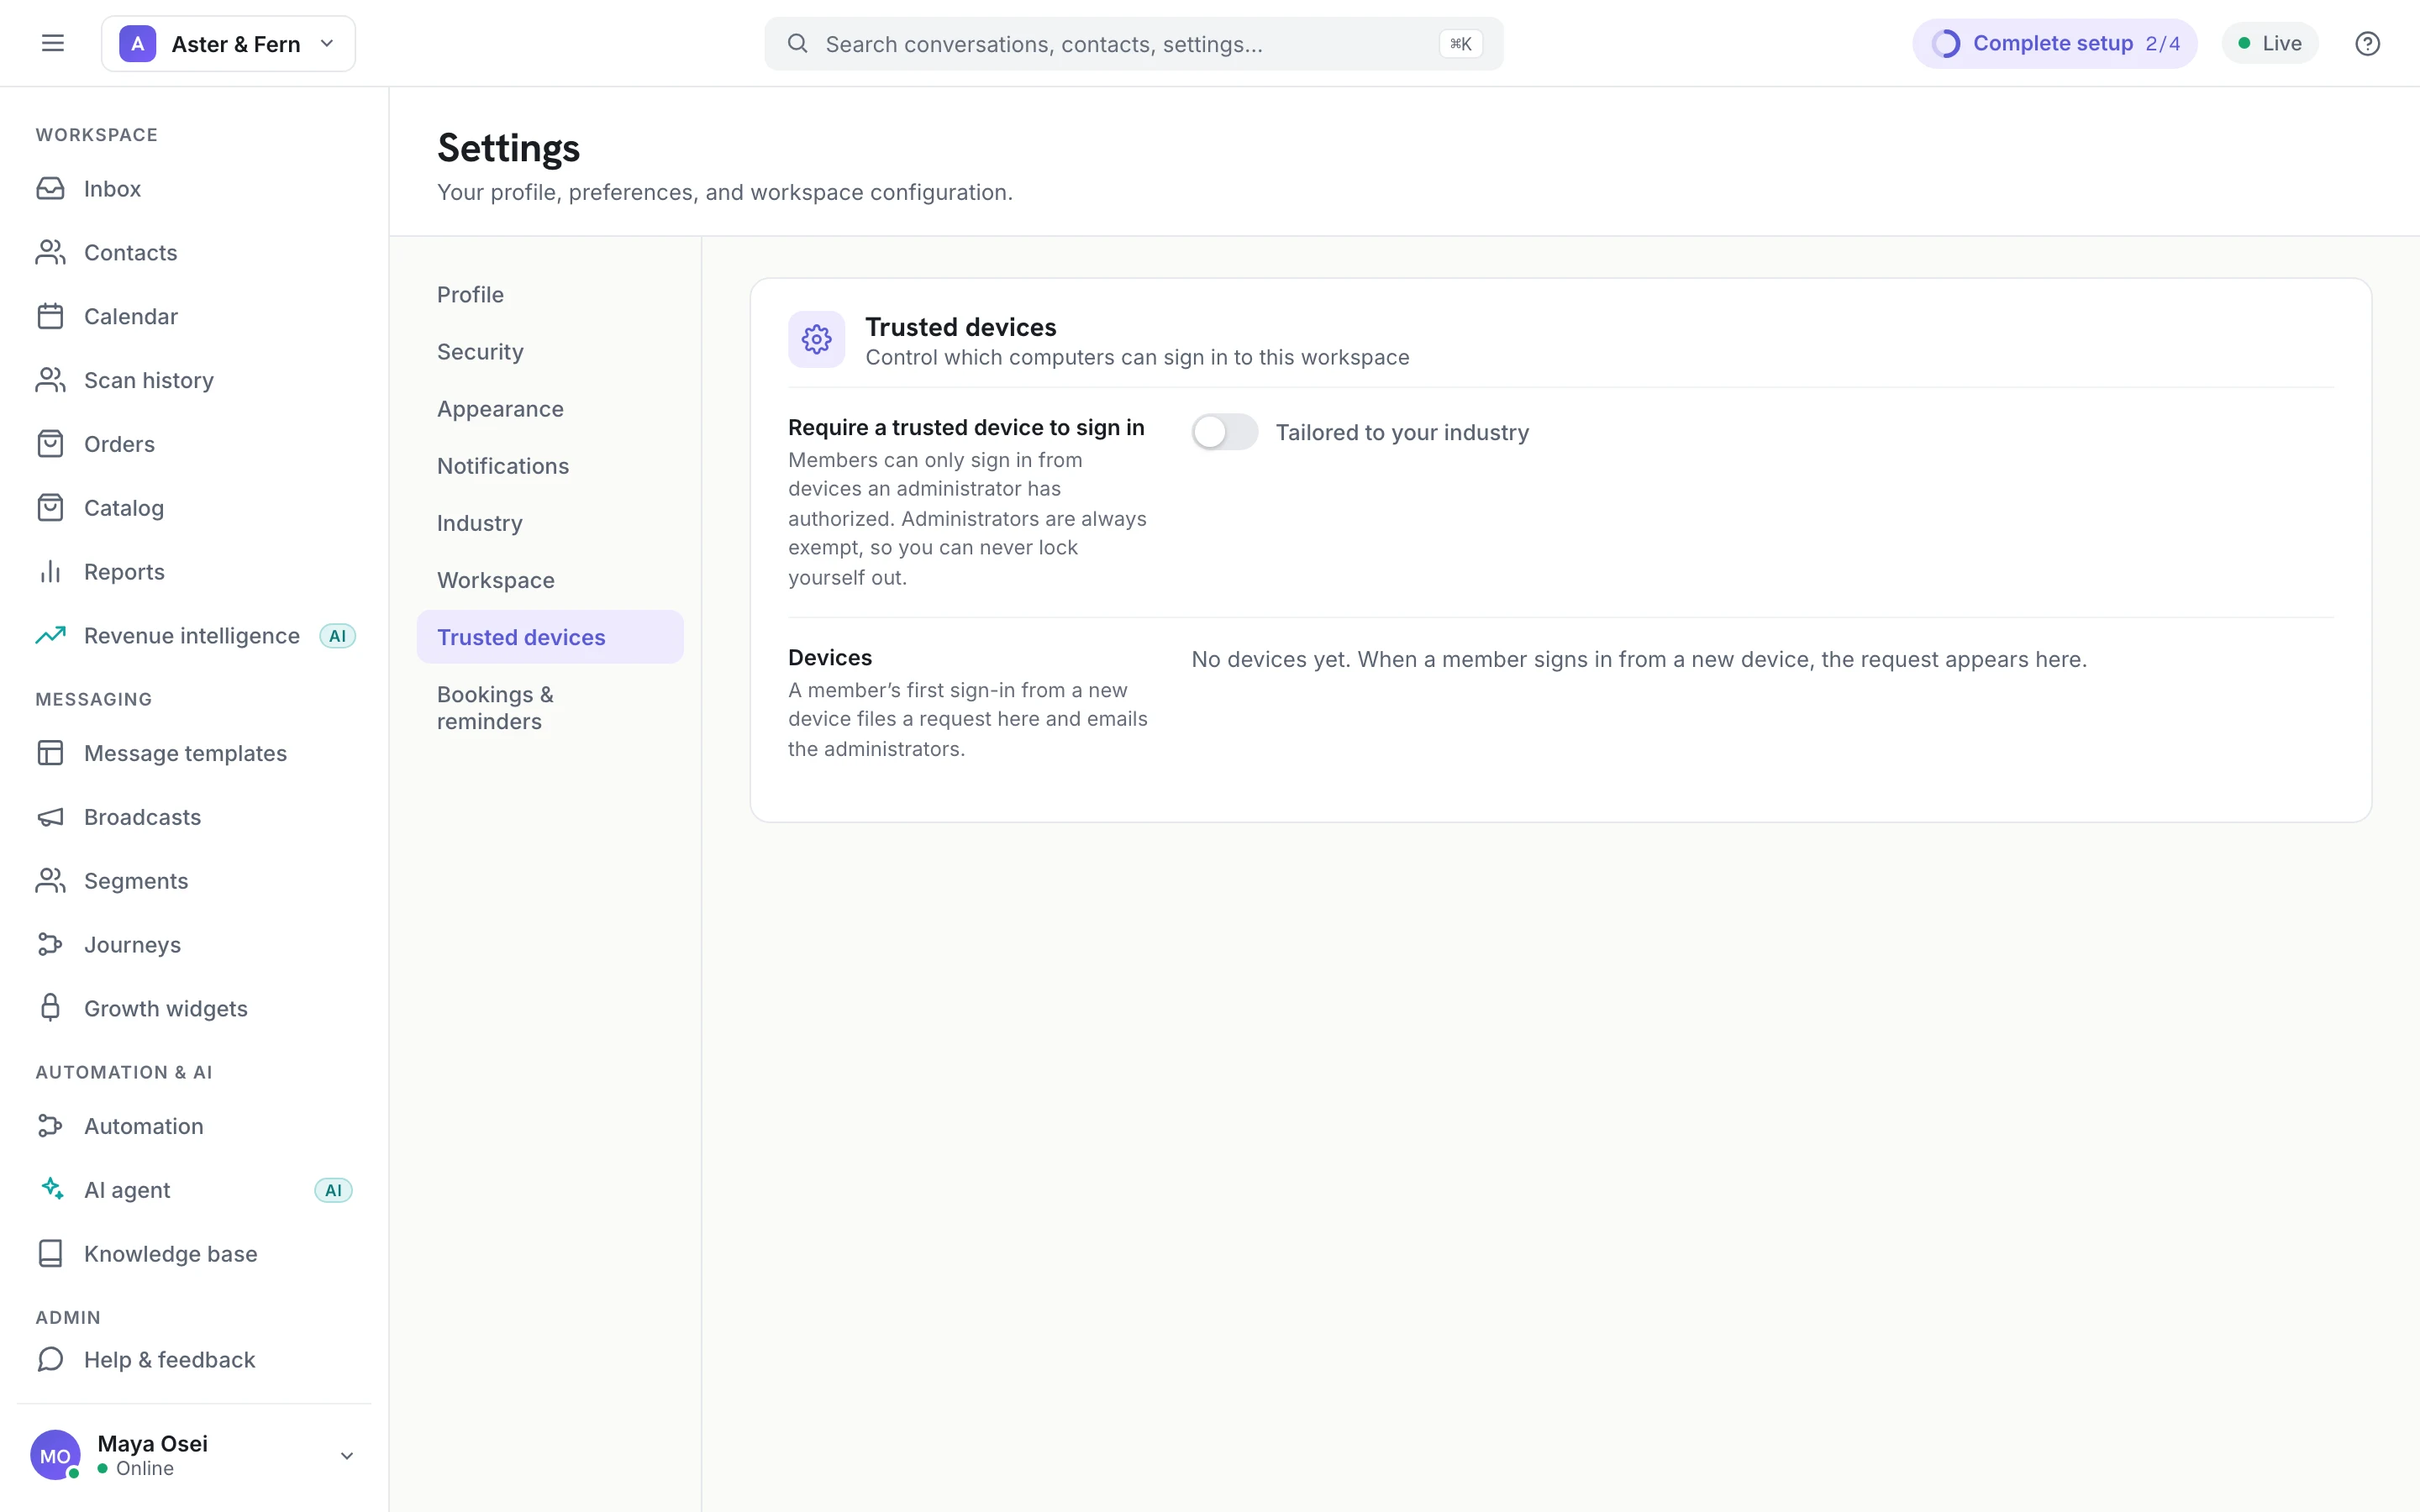Click the Message templates layout icon

tap(50, 753)
